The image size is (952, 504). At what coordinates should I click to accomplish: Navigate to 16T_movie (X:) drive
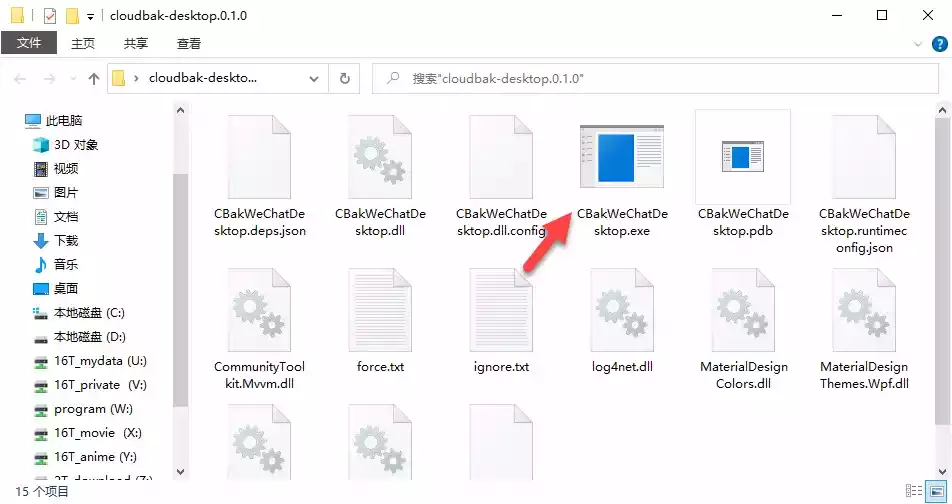coord(97,433)
